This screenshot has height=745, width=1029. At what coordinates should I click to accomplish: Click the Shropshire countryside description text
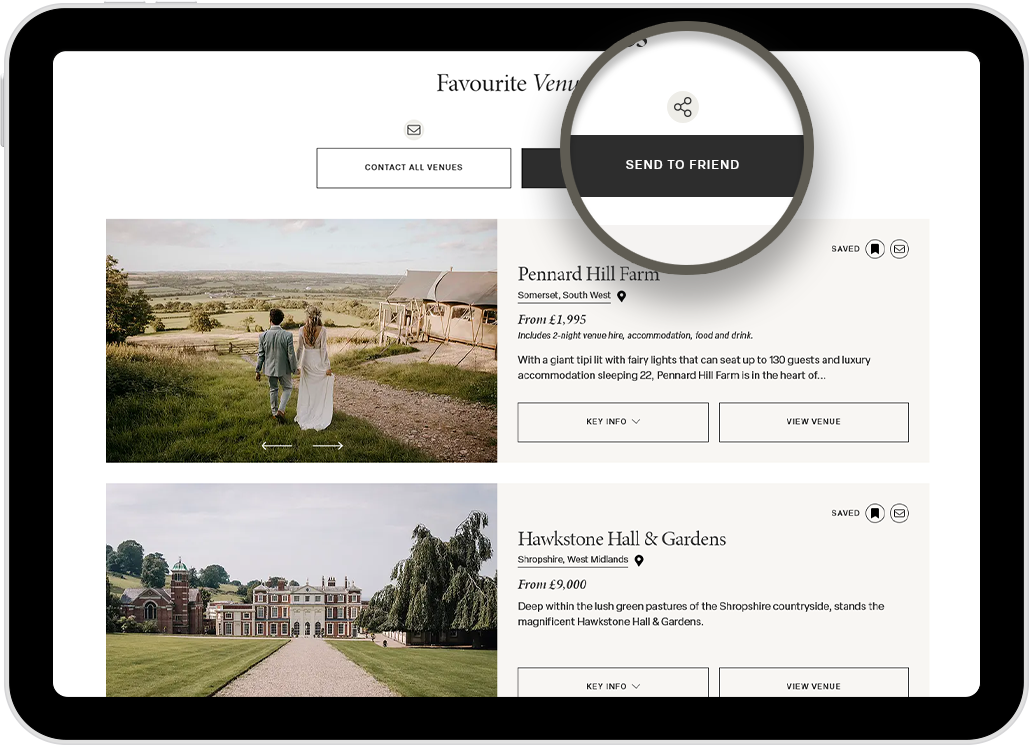tap(700, 614)
